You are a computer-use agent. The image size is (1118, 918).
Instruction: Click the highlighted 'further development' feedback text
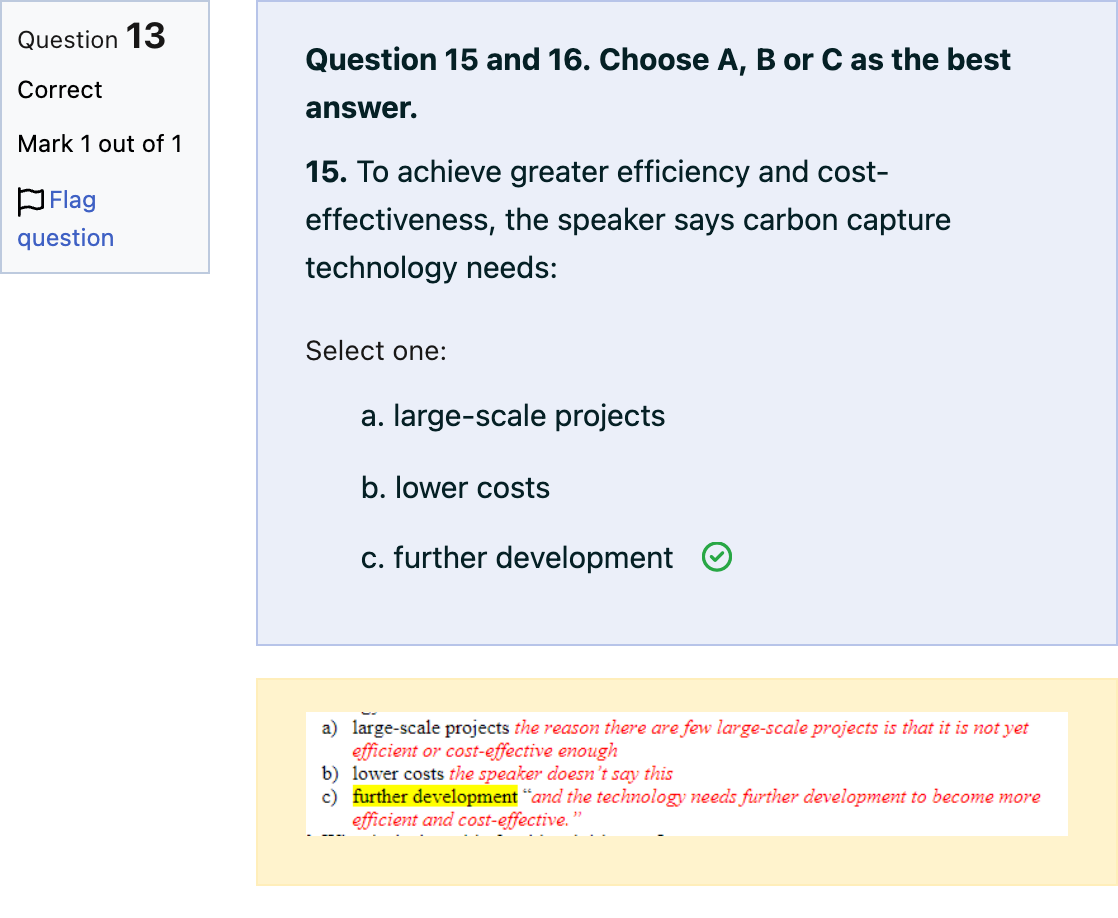[435, 797]
